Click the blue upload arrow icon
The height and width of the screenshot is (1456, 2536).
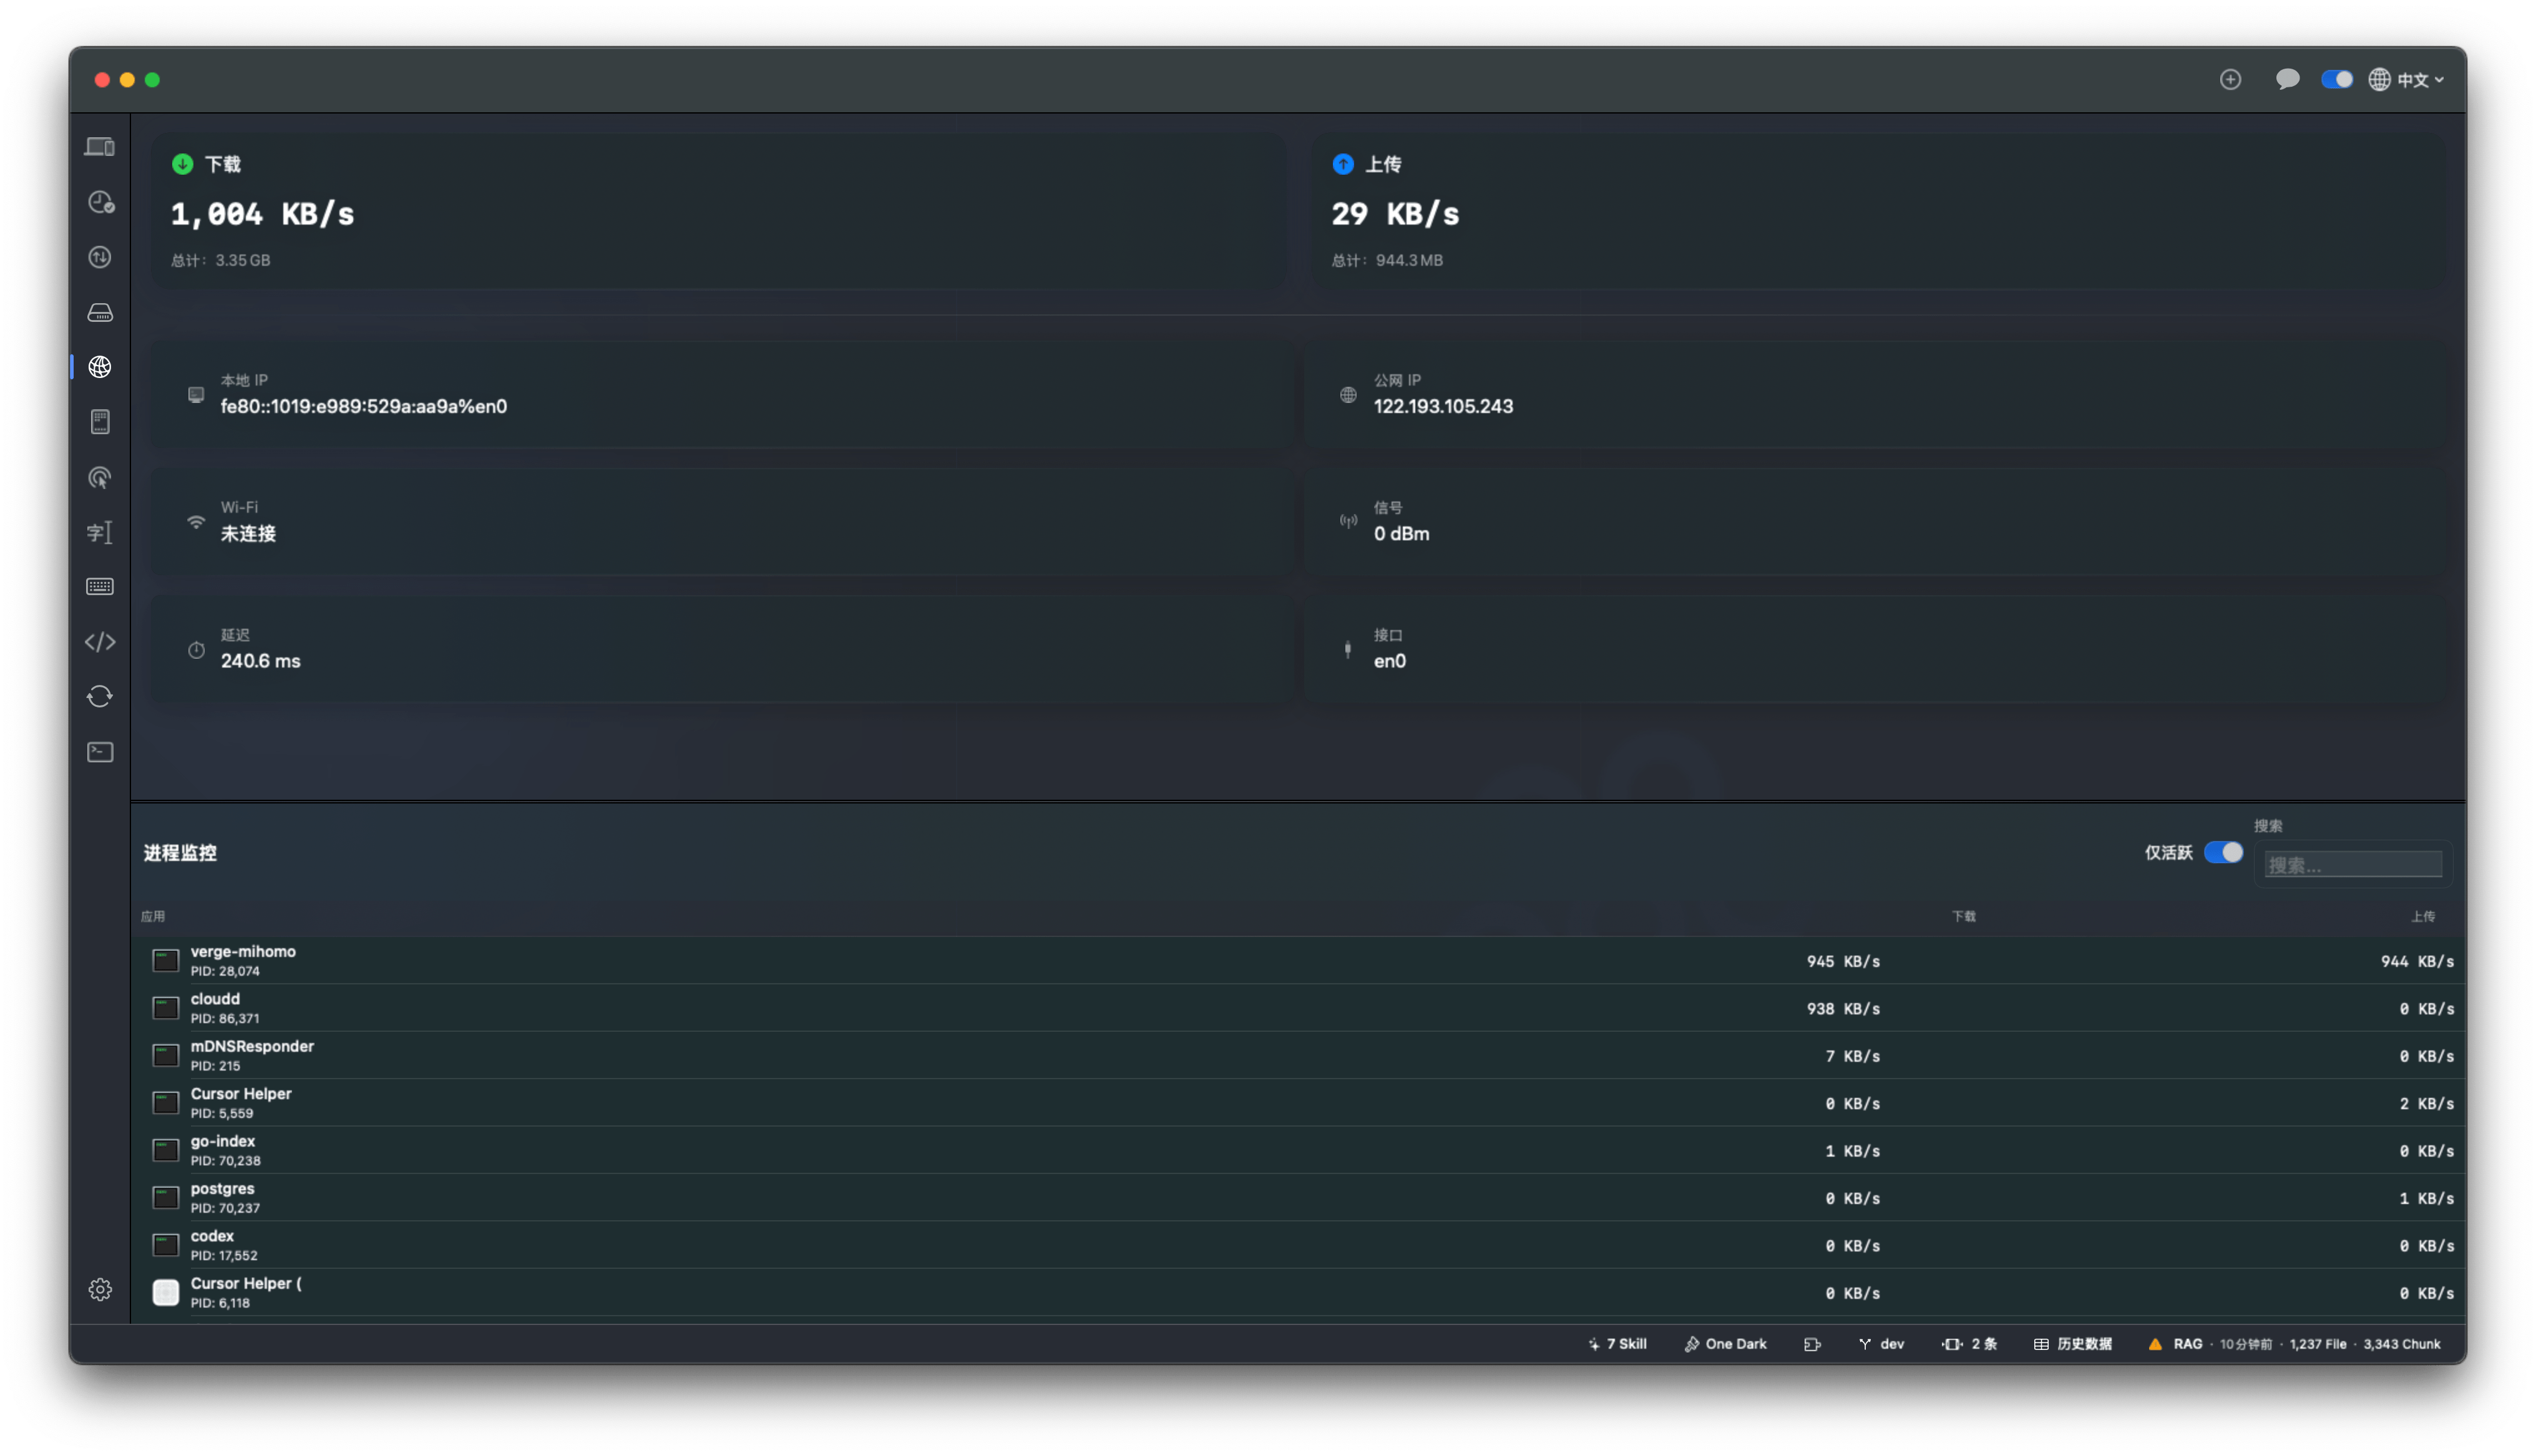click(x=1343, y=164)
